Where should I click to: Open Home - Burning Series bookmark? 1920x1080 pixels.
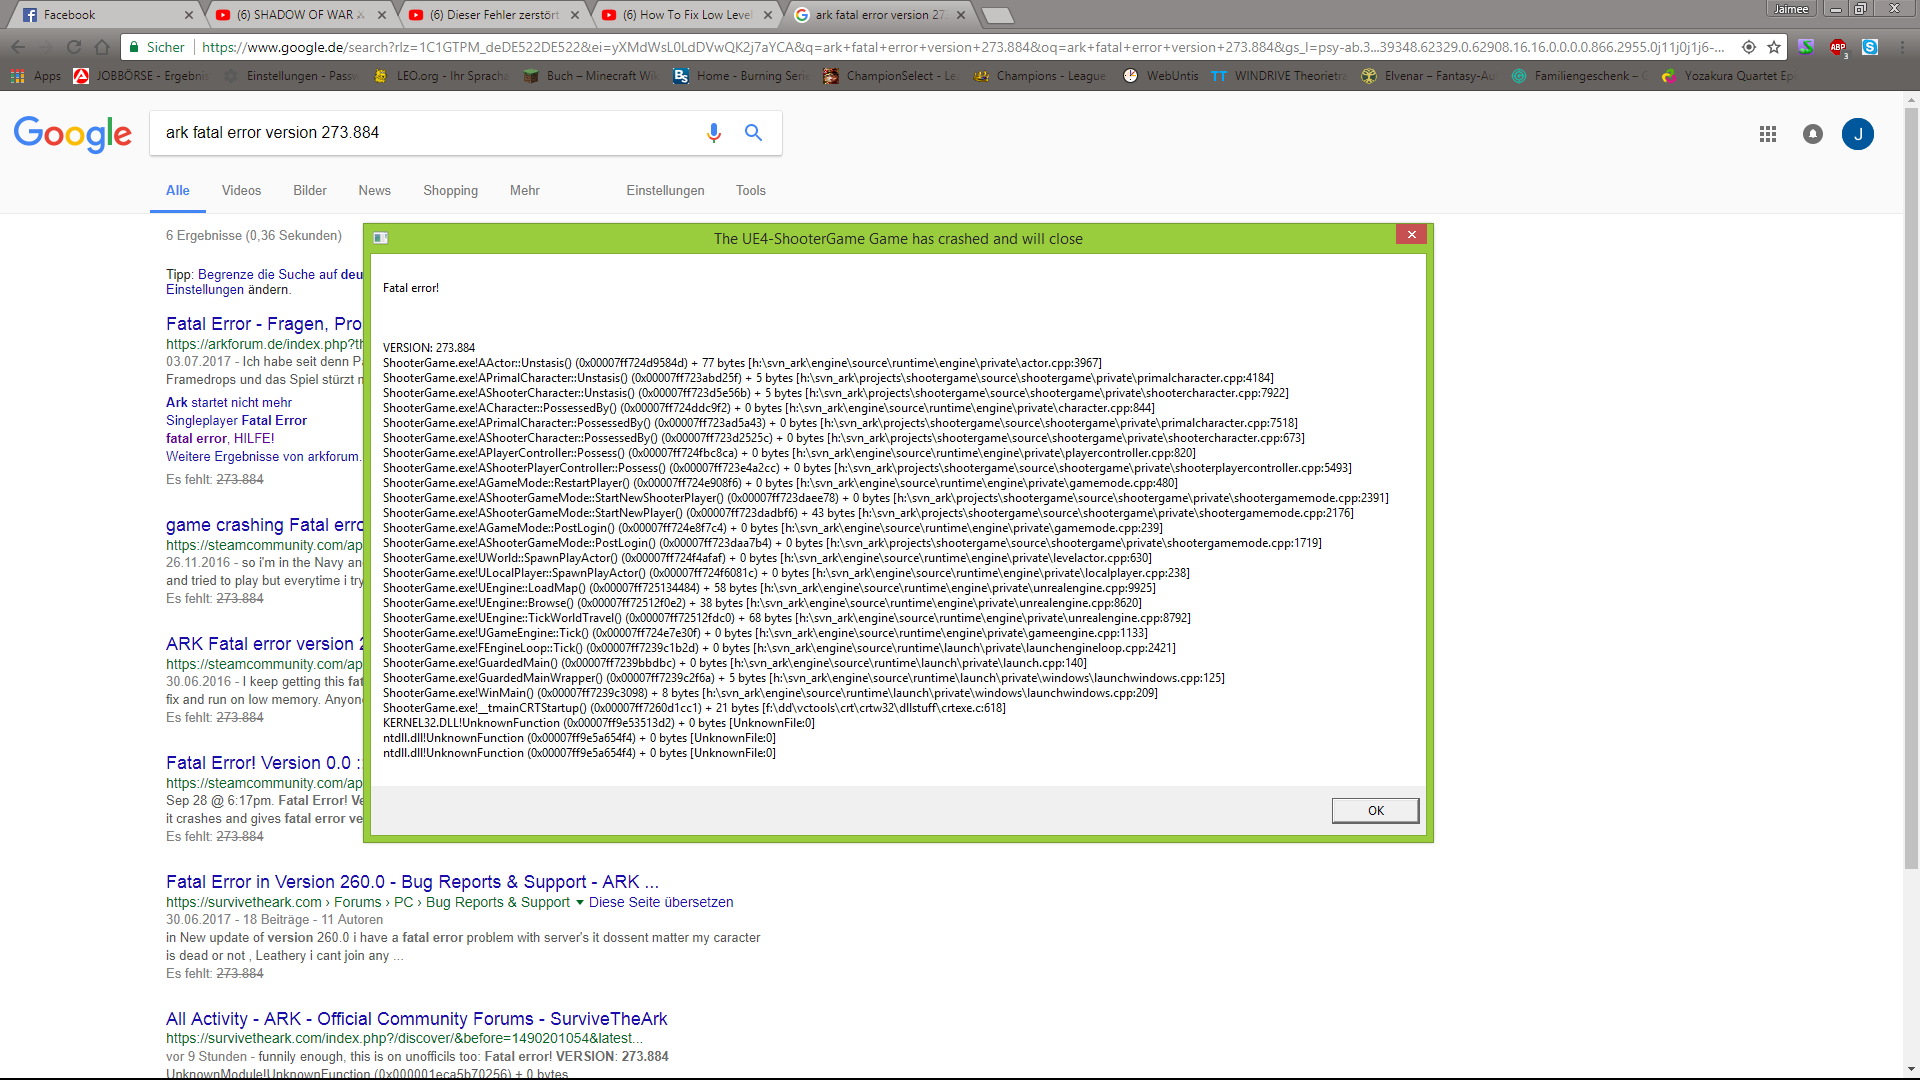point(741,76)
